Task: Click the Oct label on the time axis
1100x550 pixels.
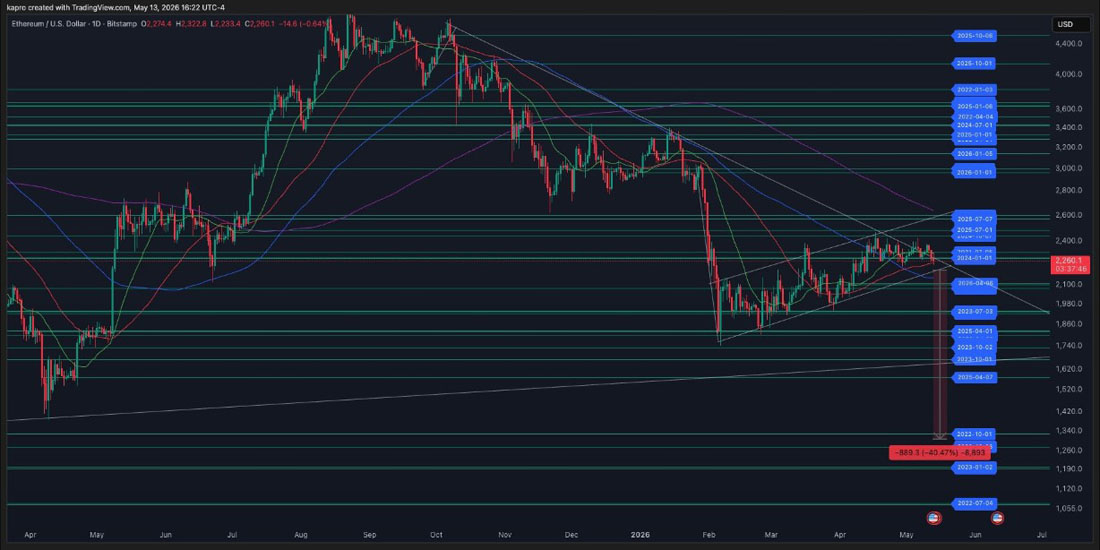Action: coord(436,535)
